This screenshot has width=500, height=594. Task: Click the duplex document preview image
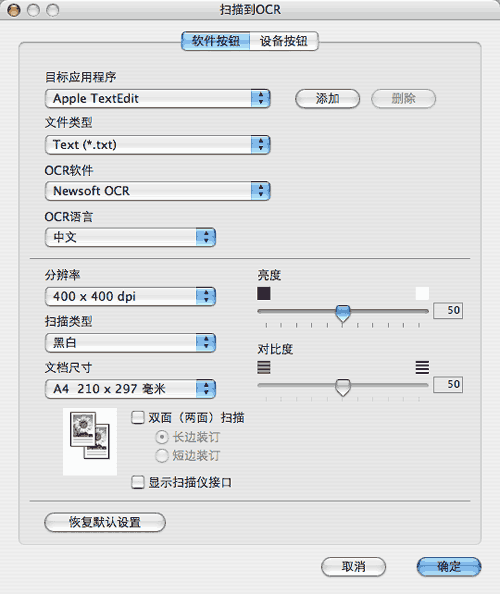pyautogui.click(x=90, y=441)
